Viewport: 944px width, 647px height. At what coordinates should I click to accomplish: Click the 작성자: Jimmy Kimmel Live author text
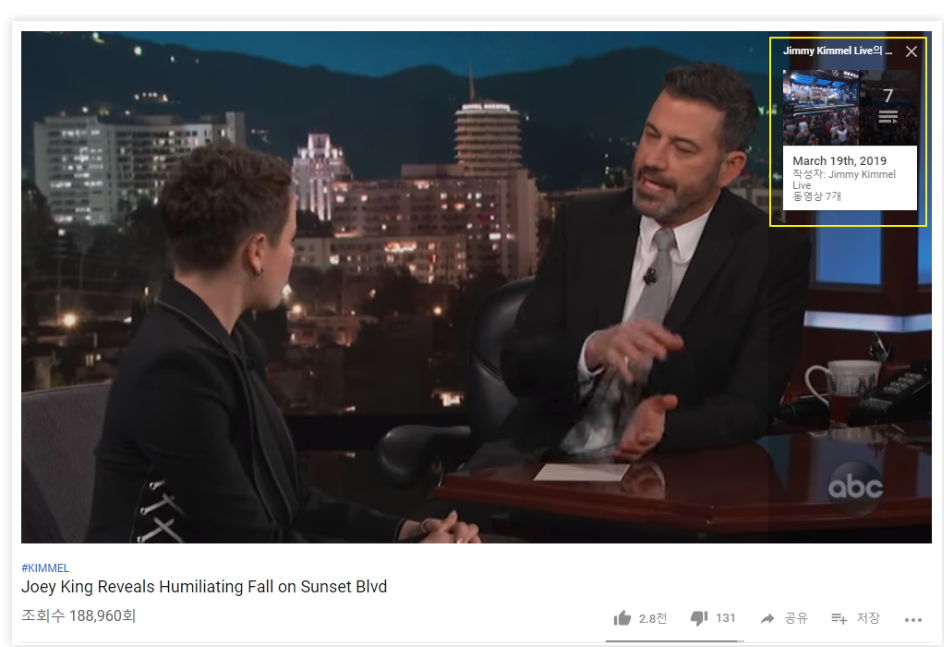tap(843, 179)
